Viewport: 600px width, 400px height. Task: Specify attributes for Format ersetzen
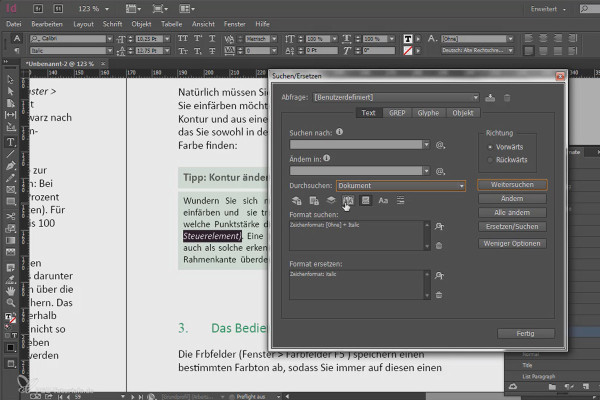tap(439, 276)
